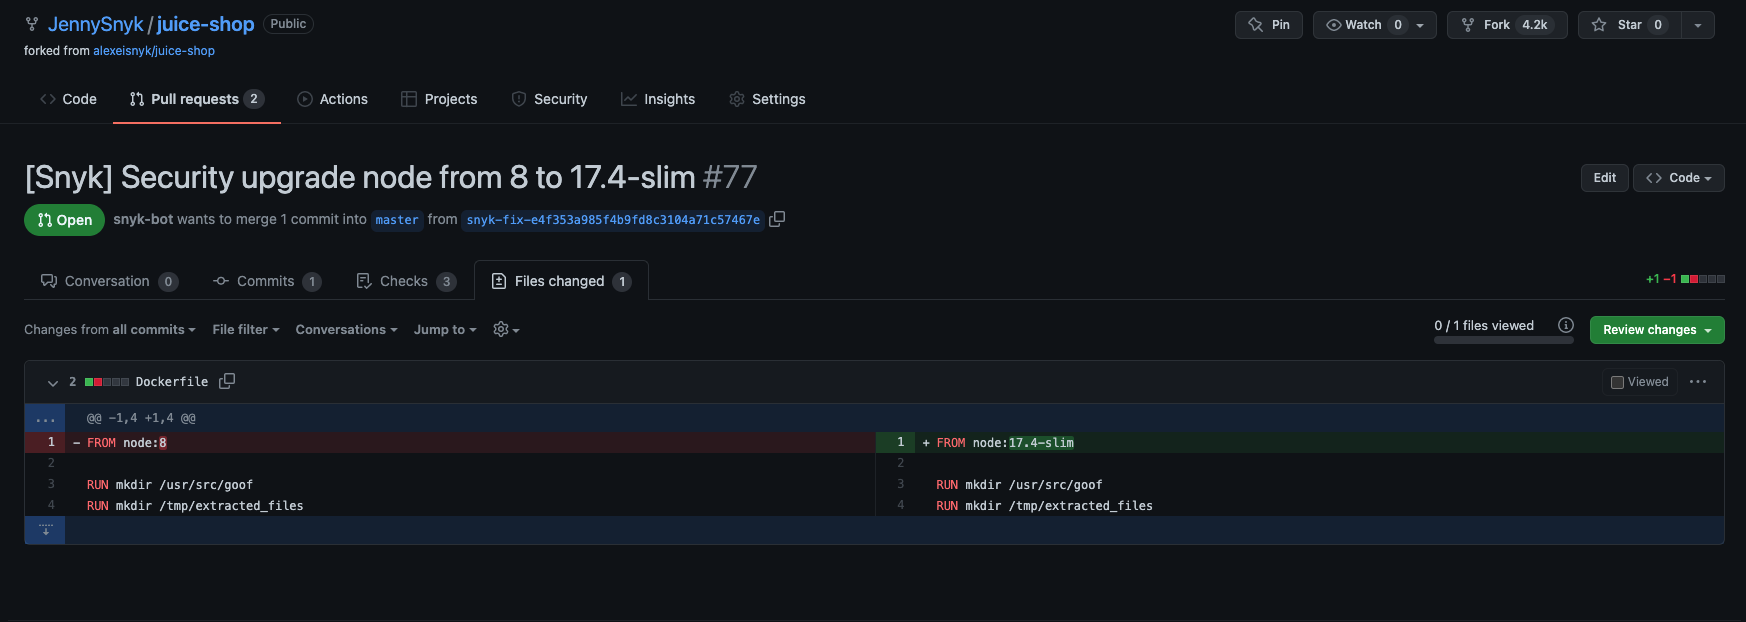Copy the Dockerfile path icon

[x=227, y=381]
